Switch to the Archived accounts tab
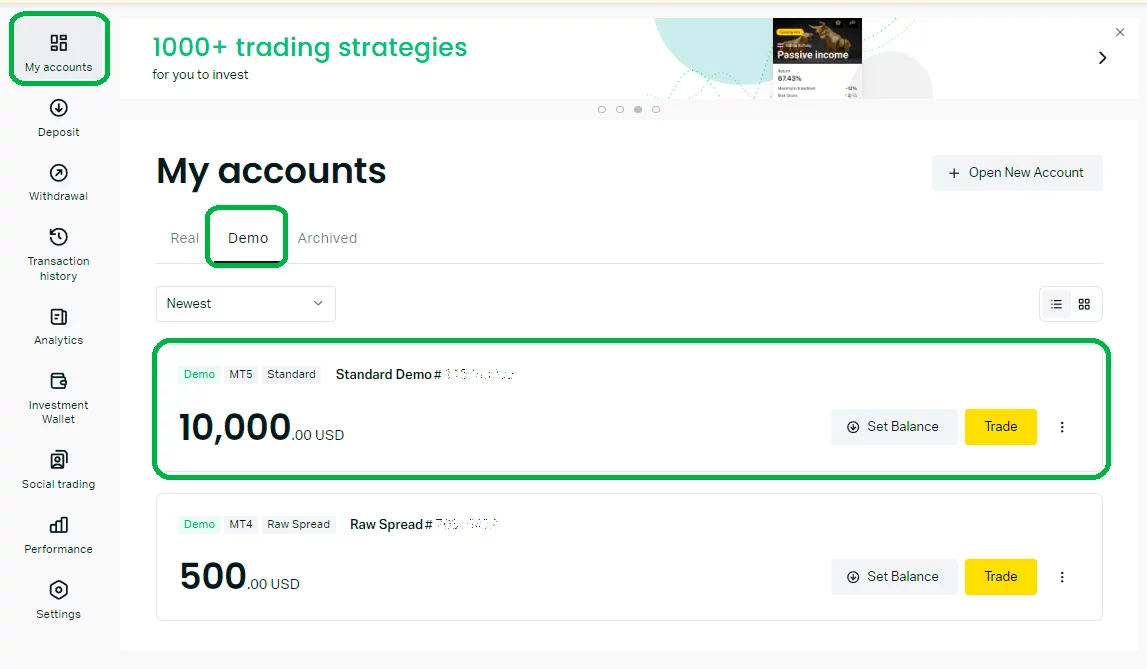This screenshot has width=1147, height=669. (x=327, y=238)
